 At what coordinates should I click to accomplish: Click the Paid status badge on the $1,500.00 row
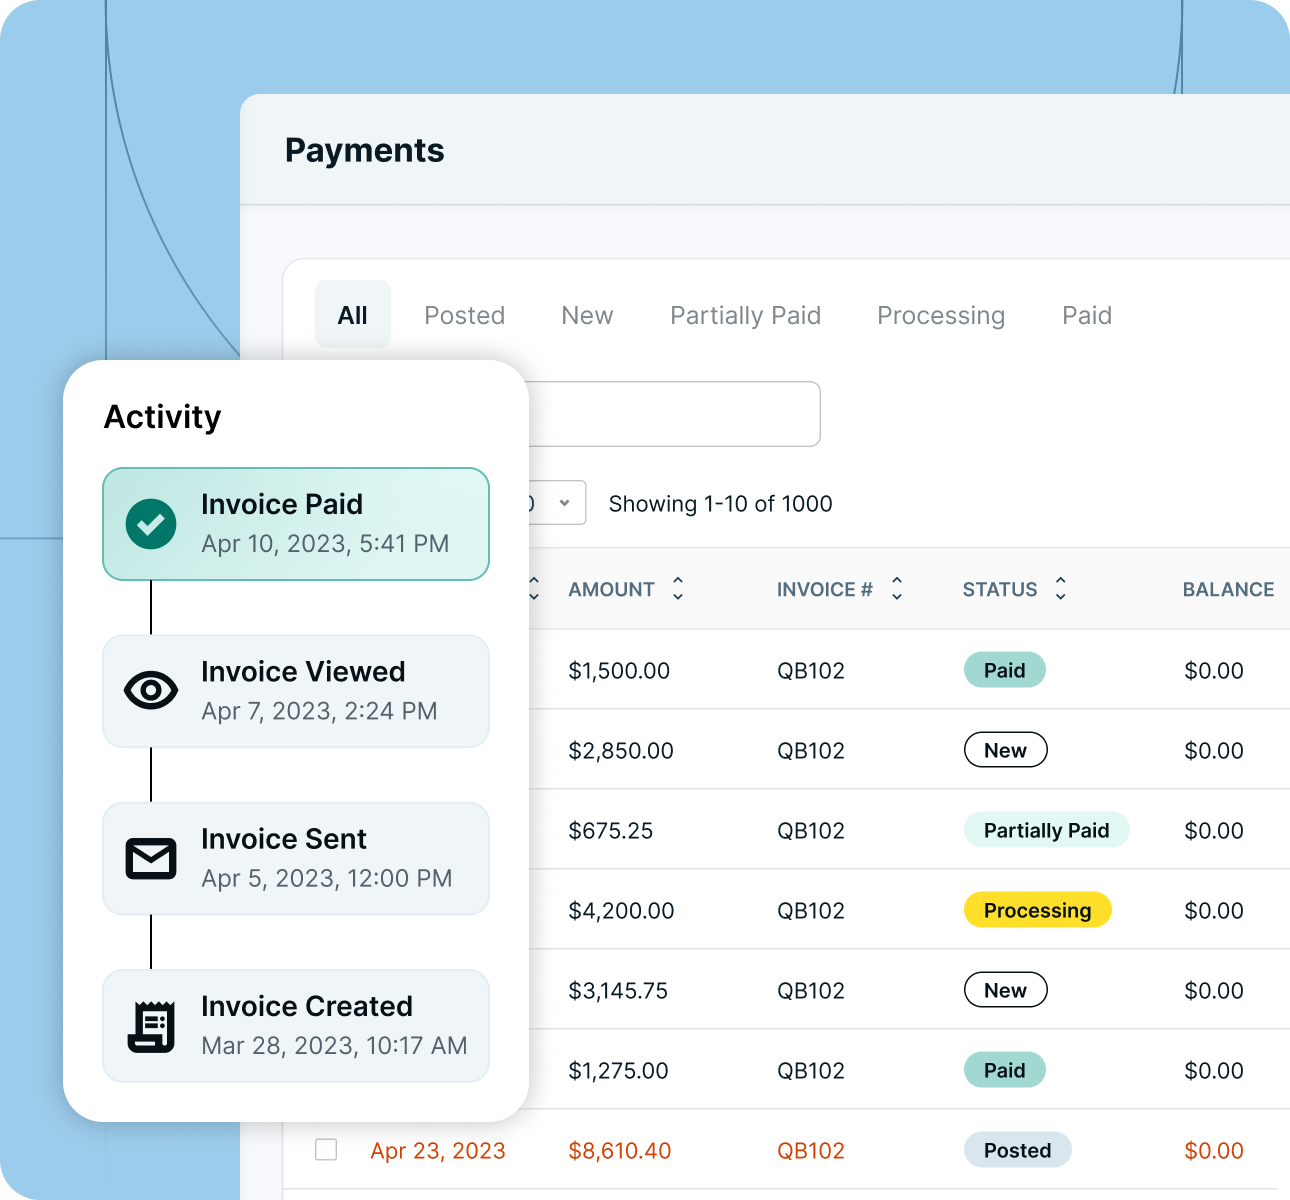pos(1005,670)
